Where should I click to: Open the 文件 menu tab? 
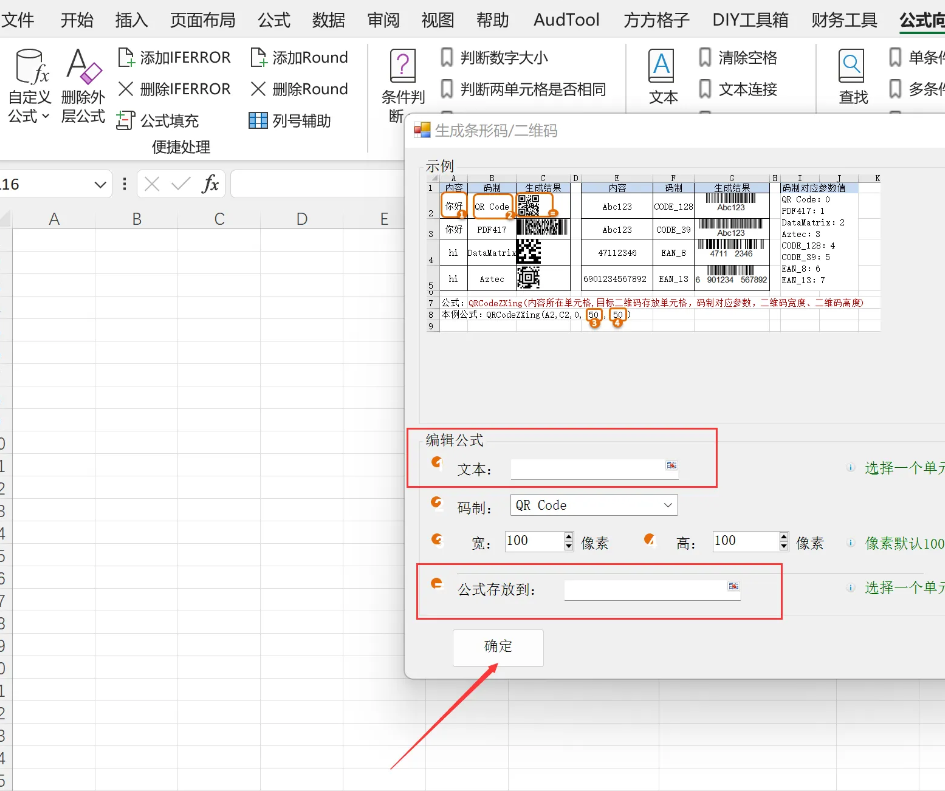(x=17, y=20)
